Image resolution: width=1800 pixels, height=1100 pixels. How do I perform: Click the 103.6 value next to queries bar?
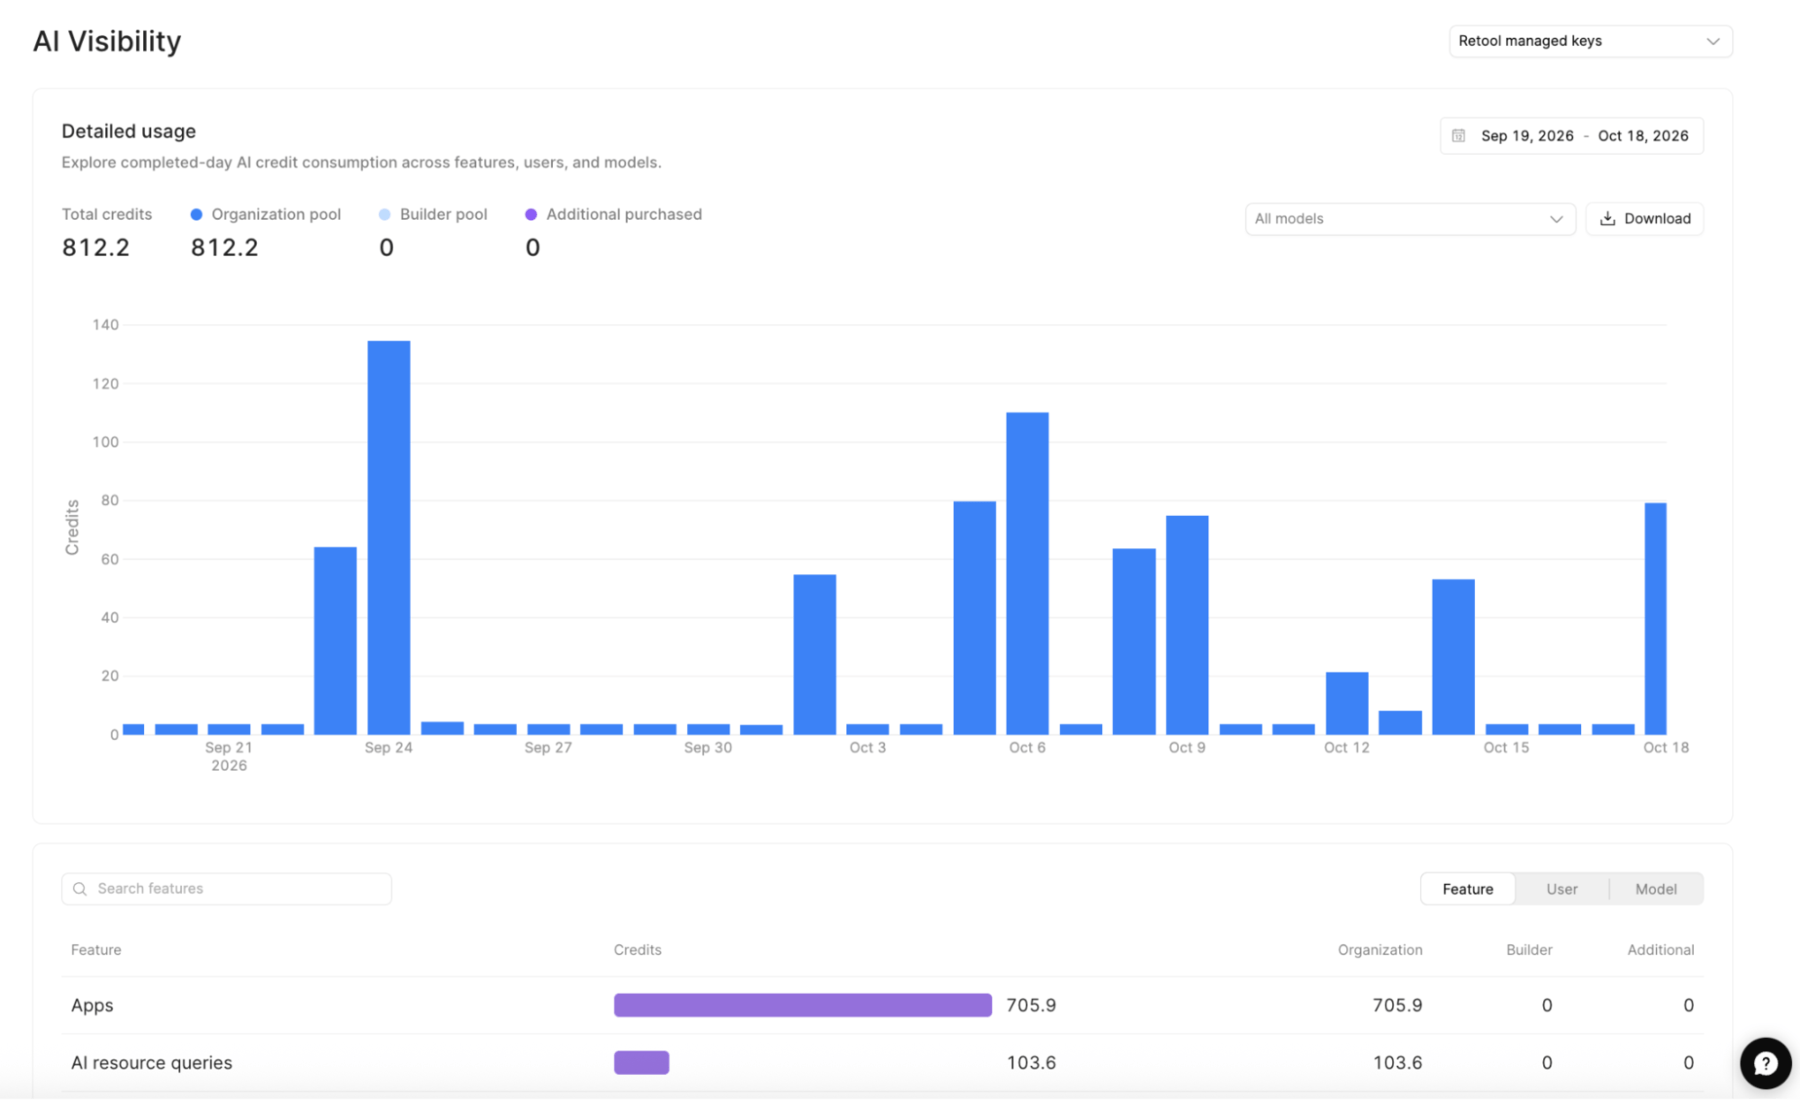(x=1031, y=1063)
